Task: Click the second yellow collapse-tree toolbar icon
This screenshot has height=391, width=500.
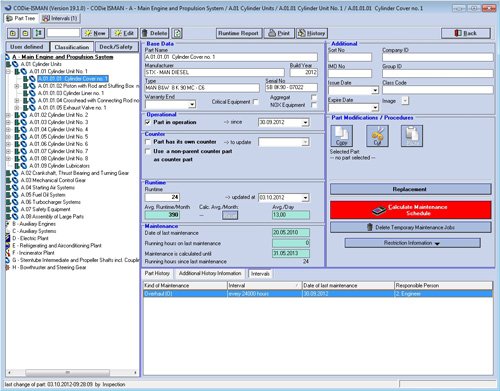Action: click(25, 33)
